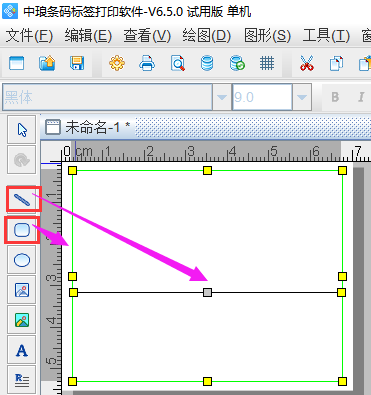Image resolution: width=371 pixels, height=395 pixels.
Task: Open document settings gear icon
Action: [x=117, y=63]
